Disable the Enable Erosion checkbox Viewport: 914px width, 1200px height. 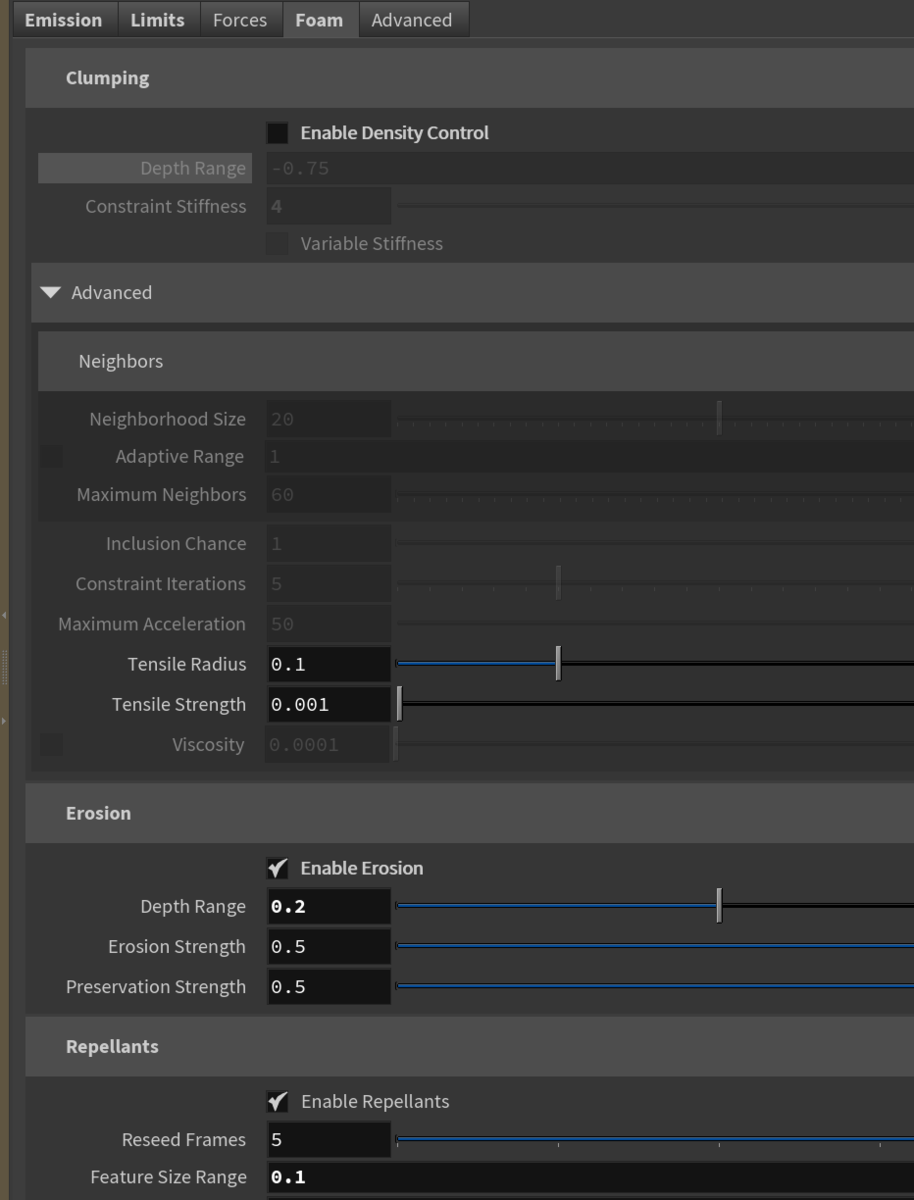point(277,868)
